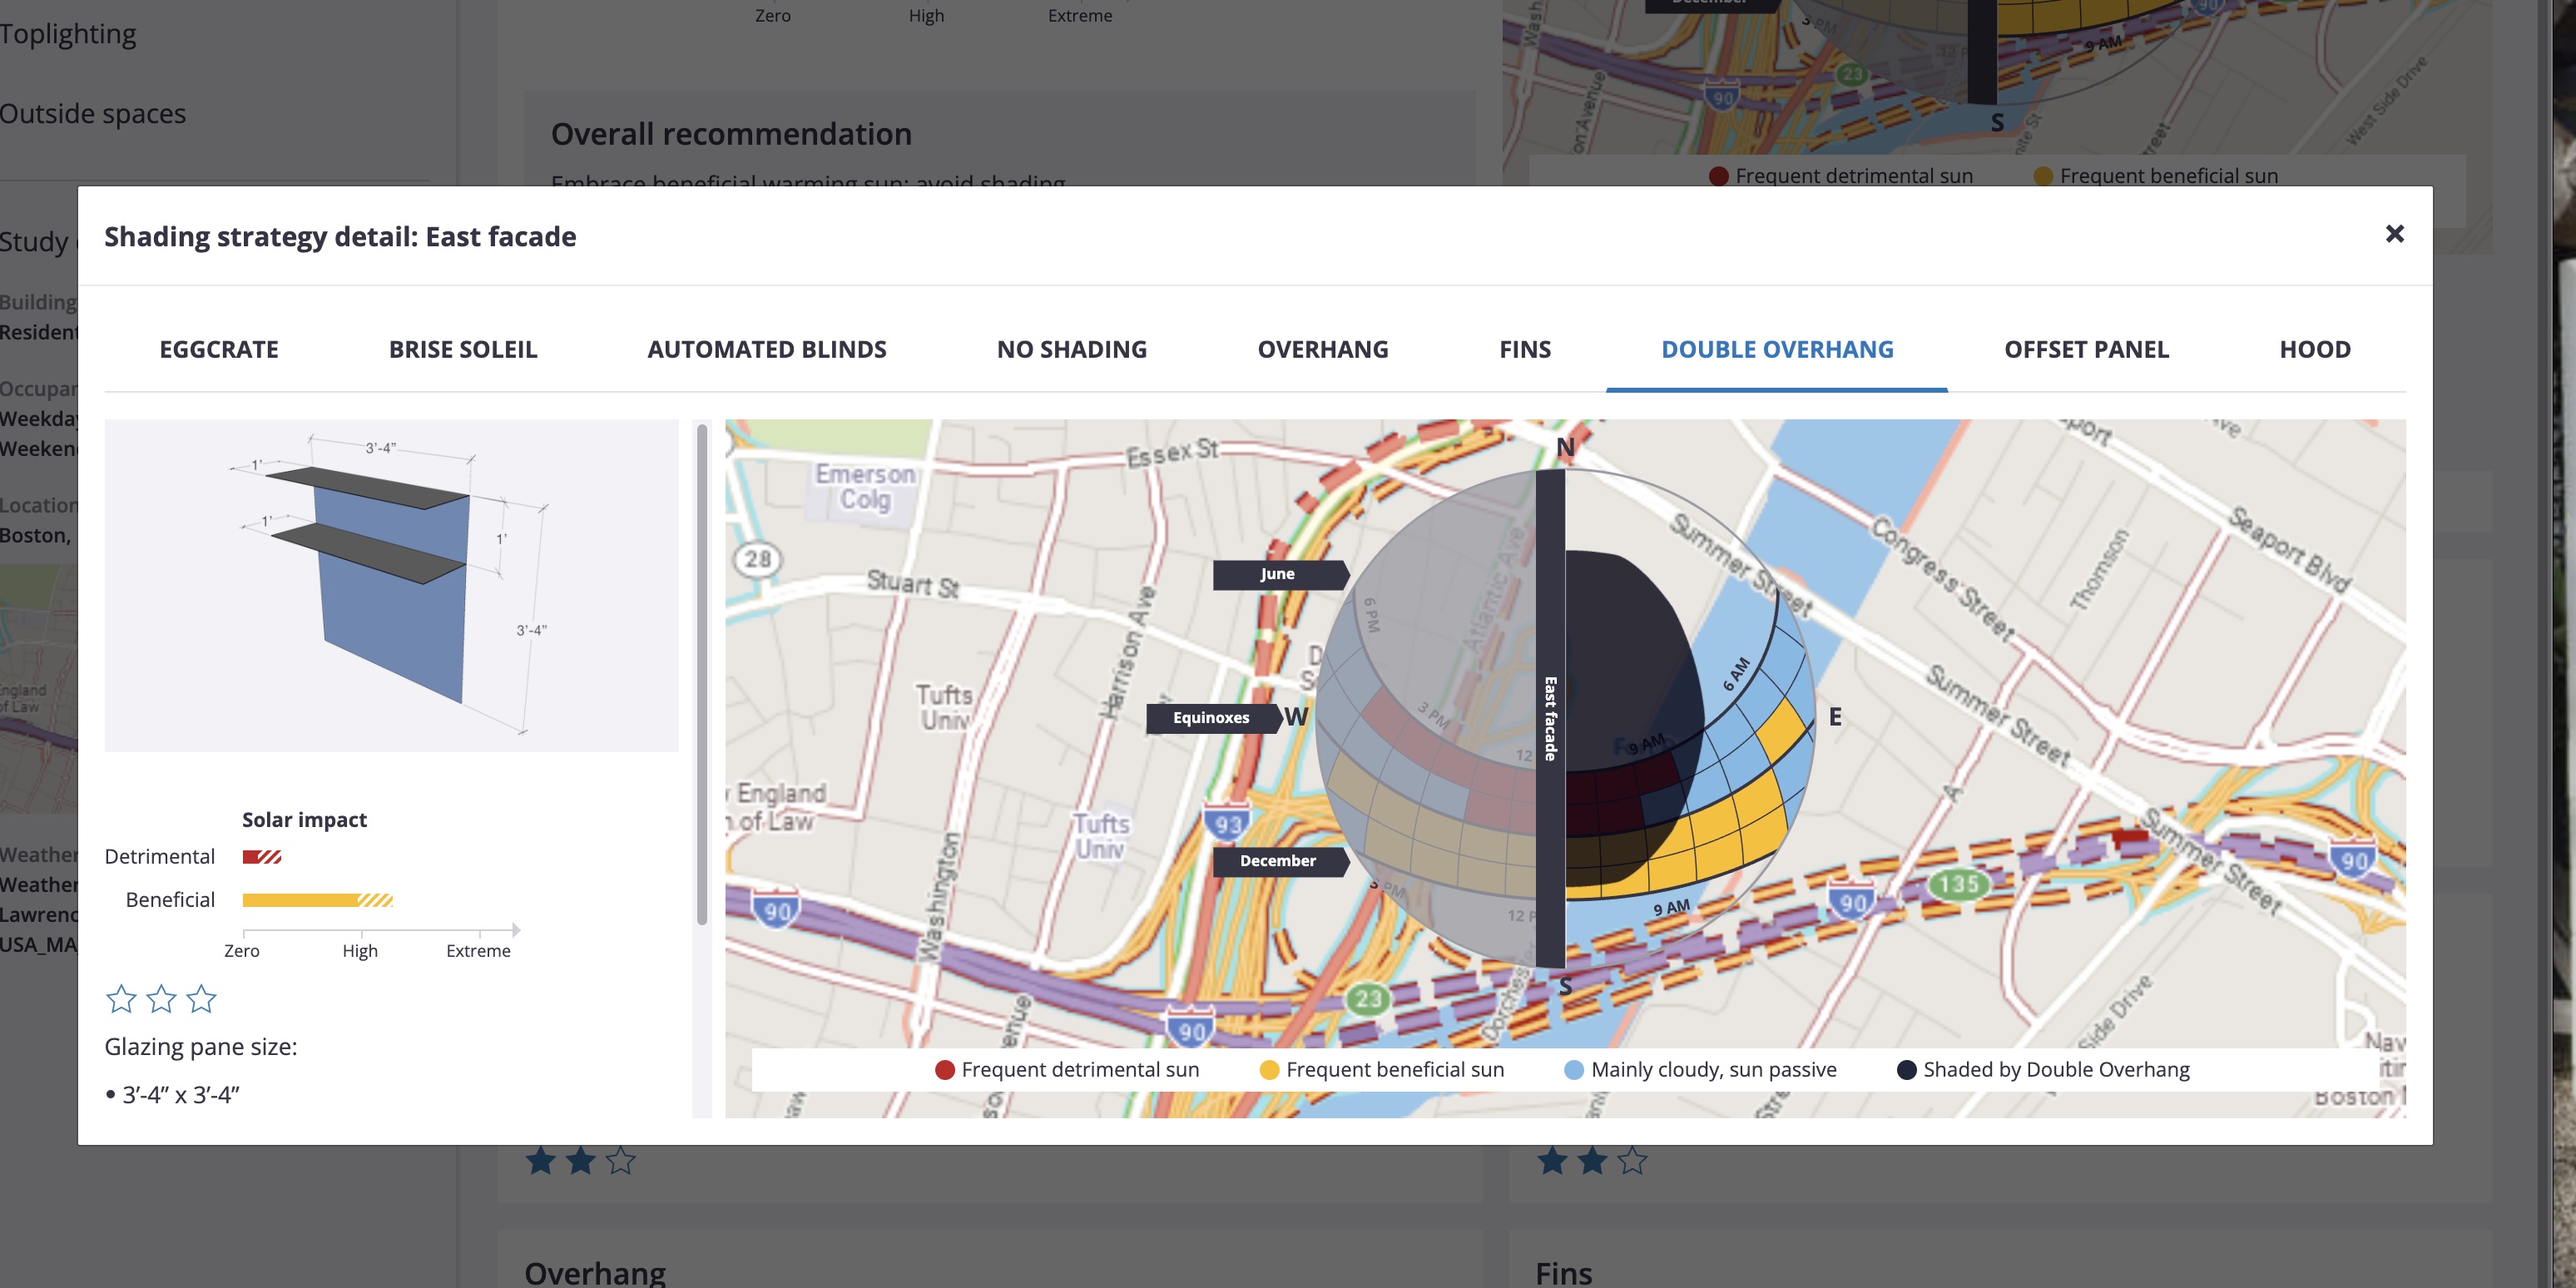The height and width of the screenshot is (1288, 2576).
Task: Click the dark Shaded by Double Overhang dot
Action: [1906, 1070]
